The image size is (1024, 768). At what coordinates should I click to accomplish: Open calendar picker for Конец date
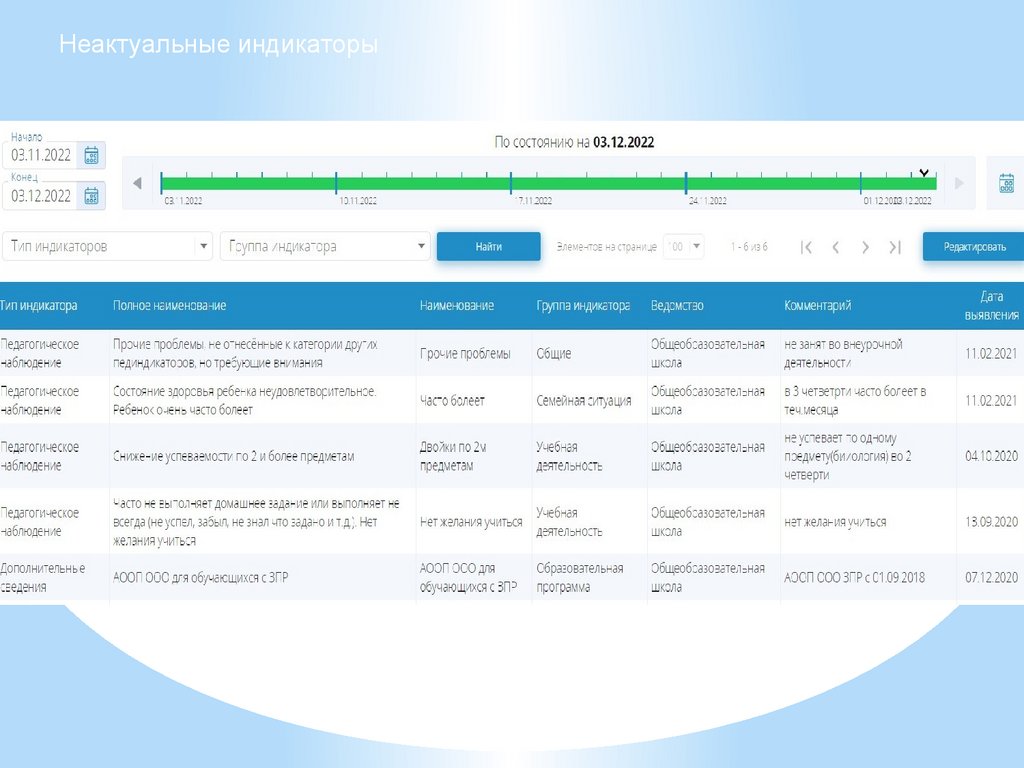[91, 196]
